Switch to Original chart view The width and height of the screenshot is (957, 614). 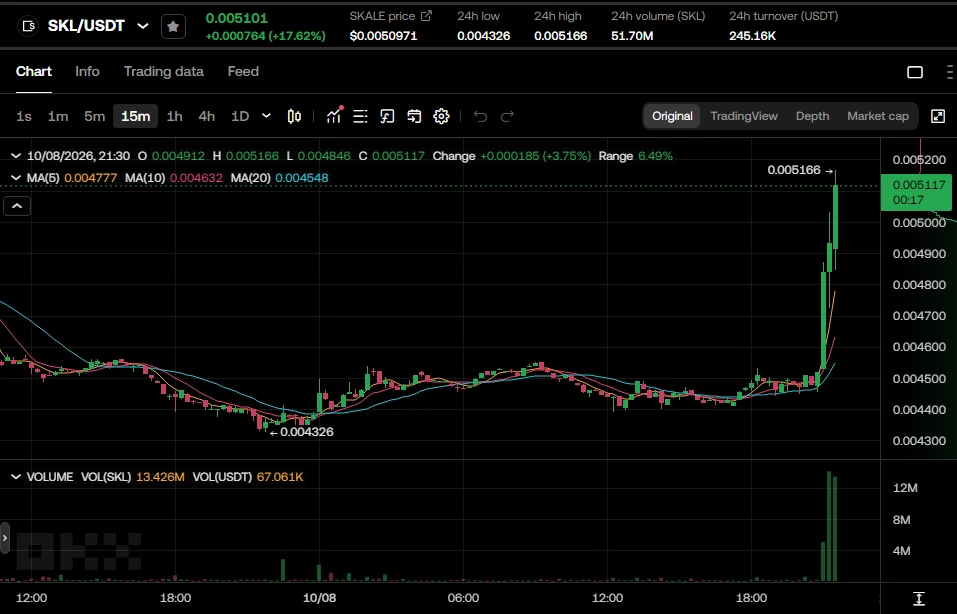pyautogui.click(x=672, y=116)
